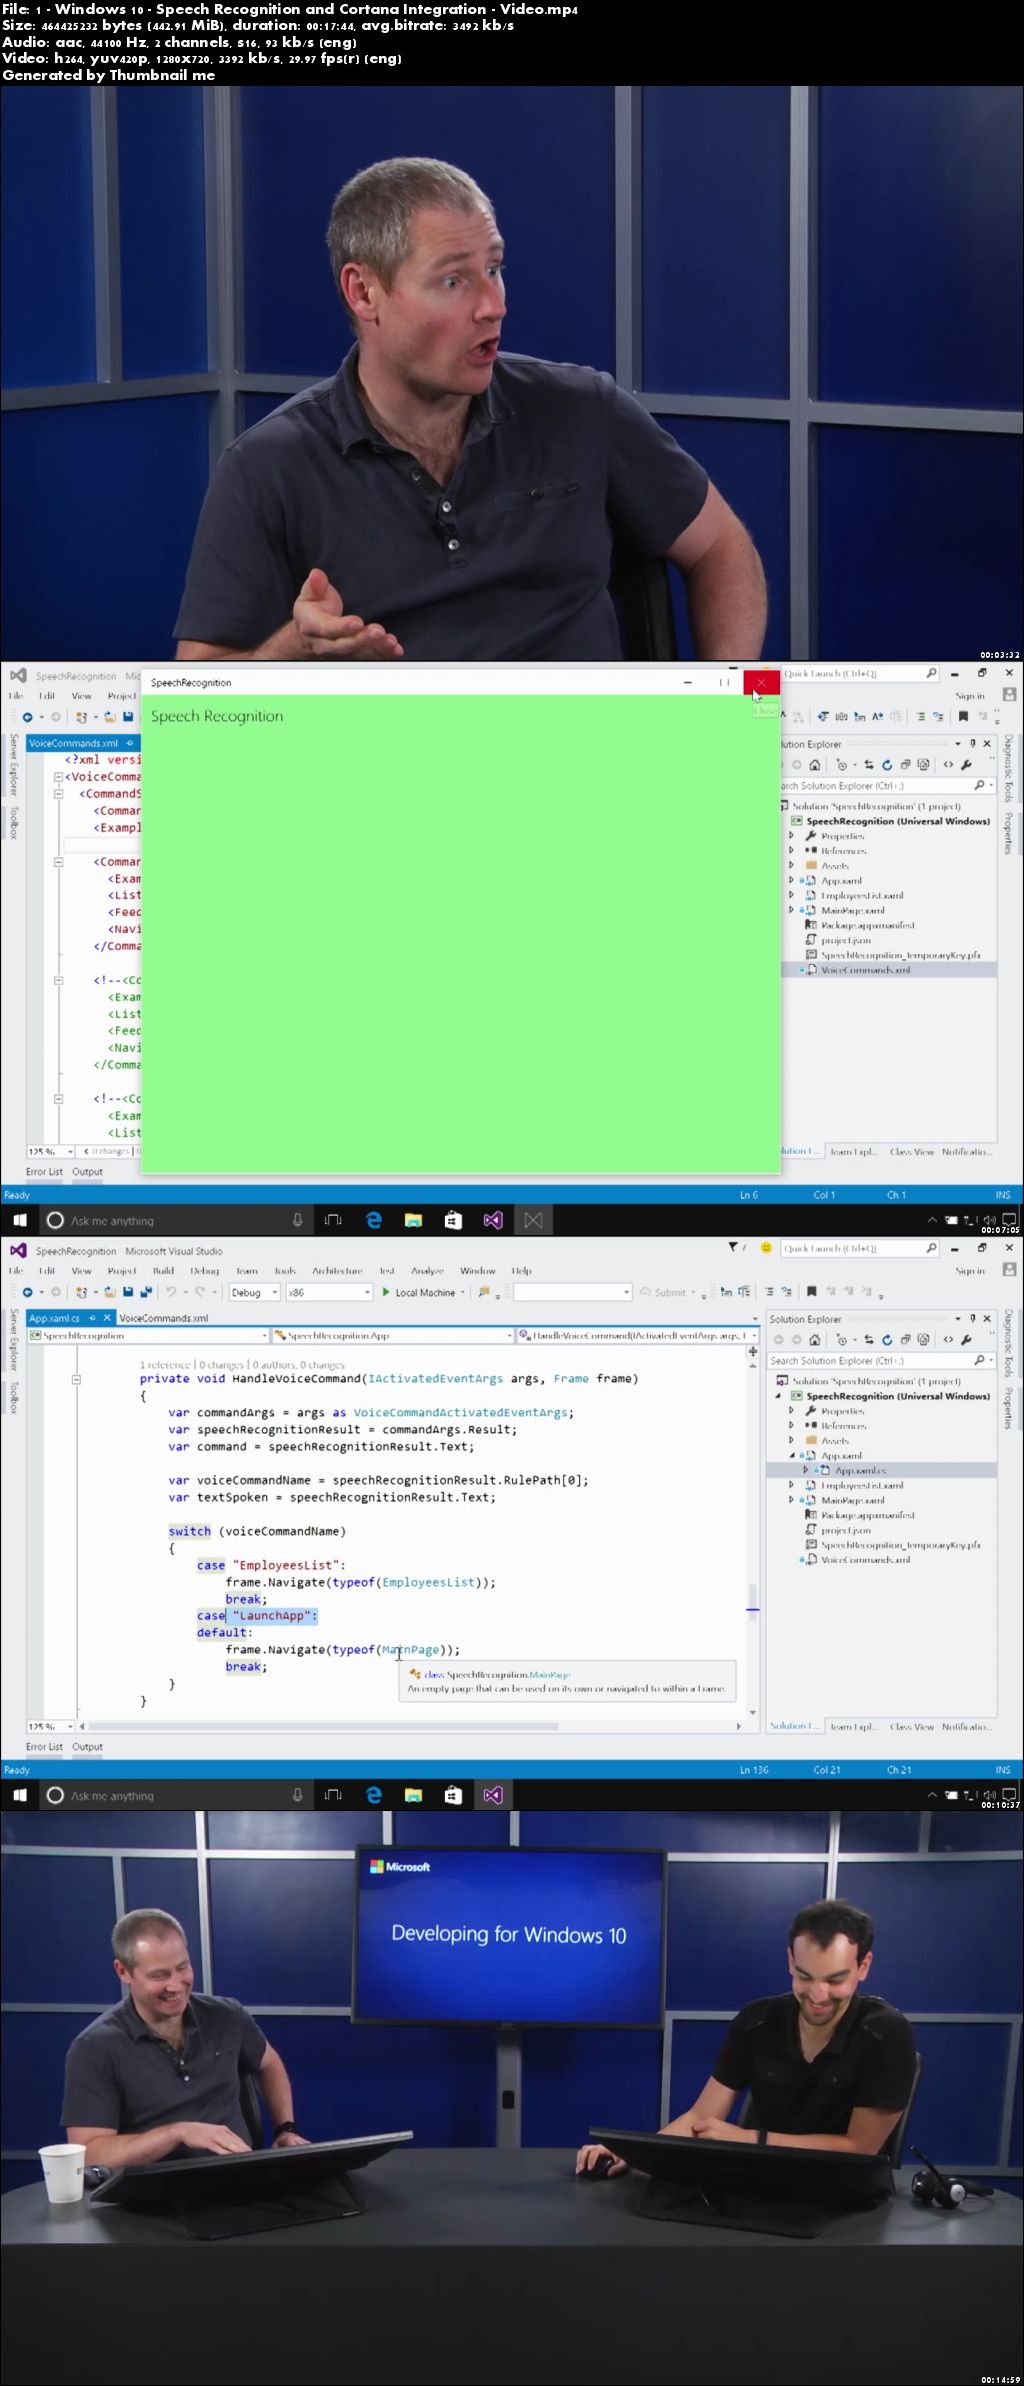Toggle the pin on the App.xaml.cs tab
Image resolution: width=1024 pixels, height=2386 pixels.
coord(93,1318)
